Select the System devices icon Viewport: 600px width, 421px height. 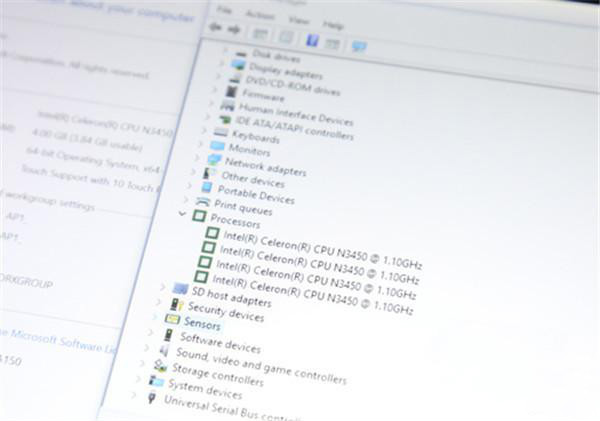pos(156,381)
